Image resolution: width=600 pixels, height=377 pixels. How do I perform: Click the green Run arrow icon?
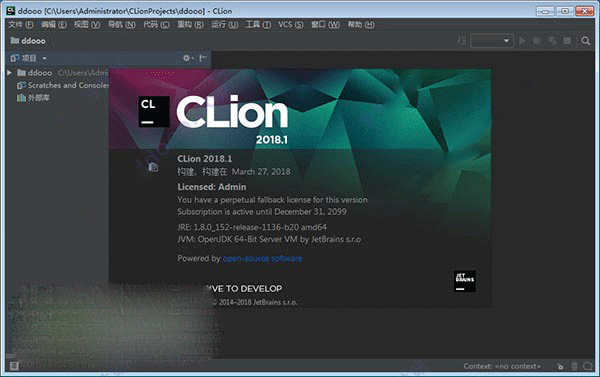click(x=522, y=41)
